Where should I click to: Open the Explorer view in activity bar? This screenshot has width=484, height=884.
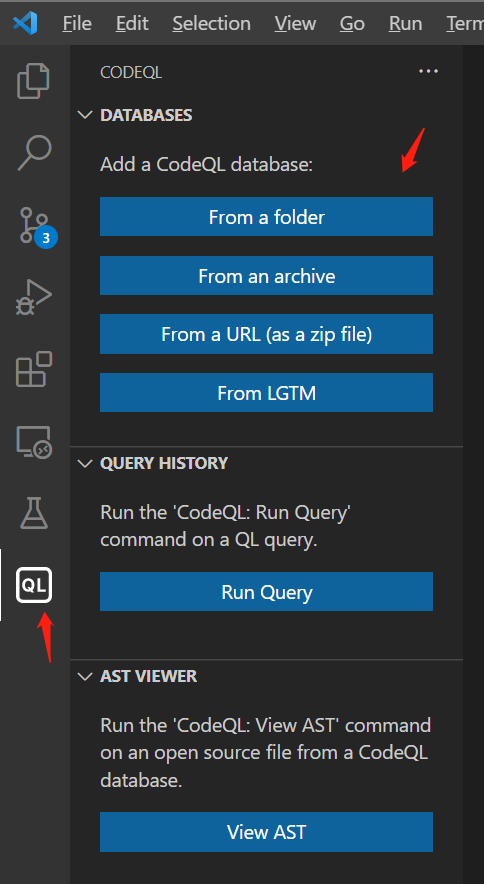[34, 81]
